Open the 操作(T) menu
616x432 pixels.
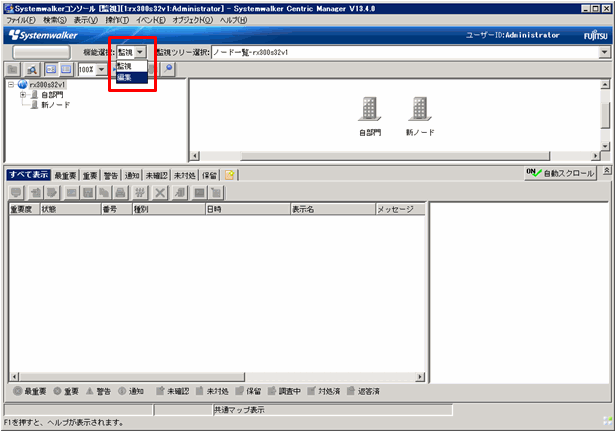[x=117, y=20]
